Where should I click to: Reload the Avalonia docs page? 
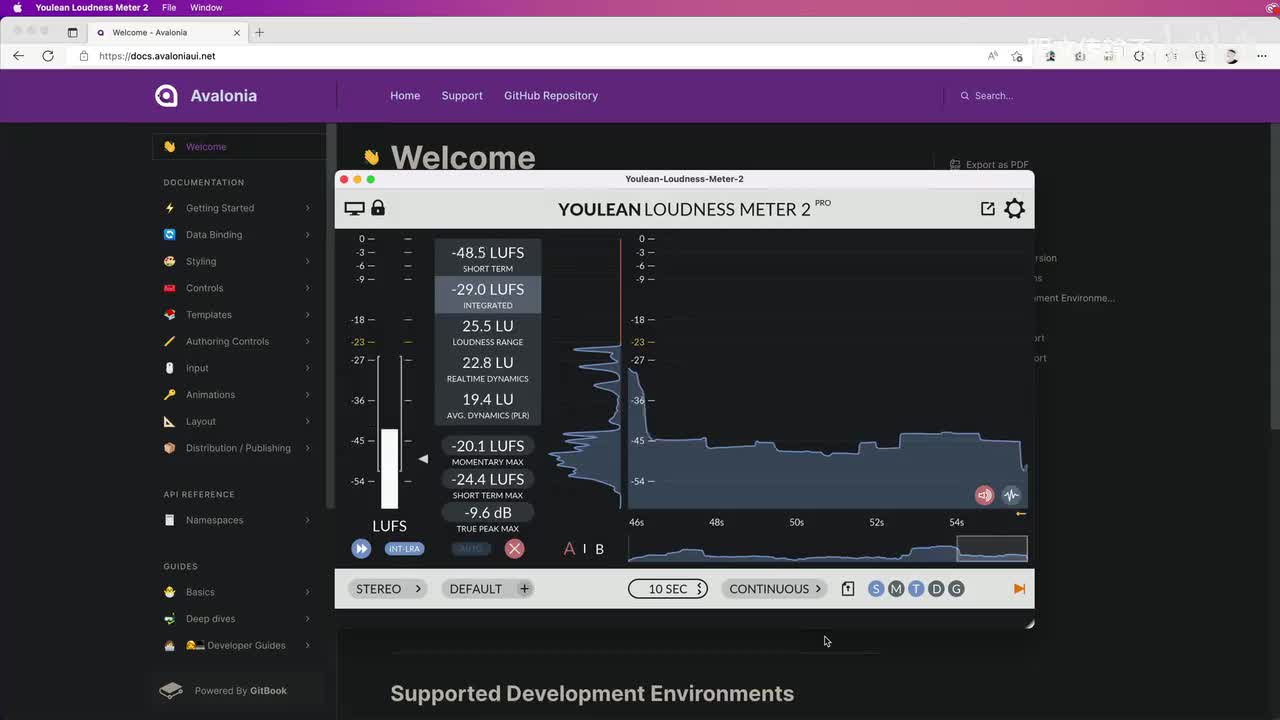48,56
